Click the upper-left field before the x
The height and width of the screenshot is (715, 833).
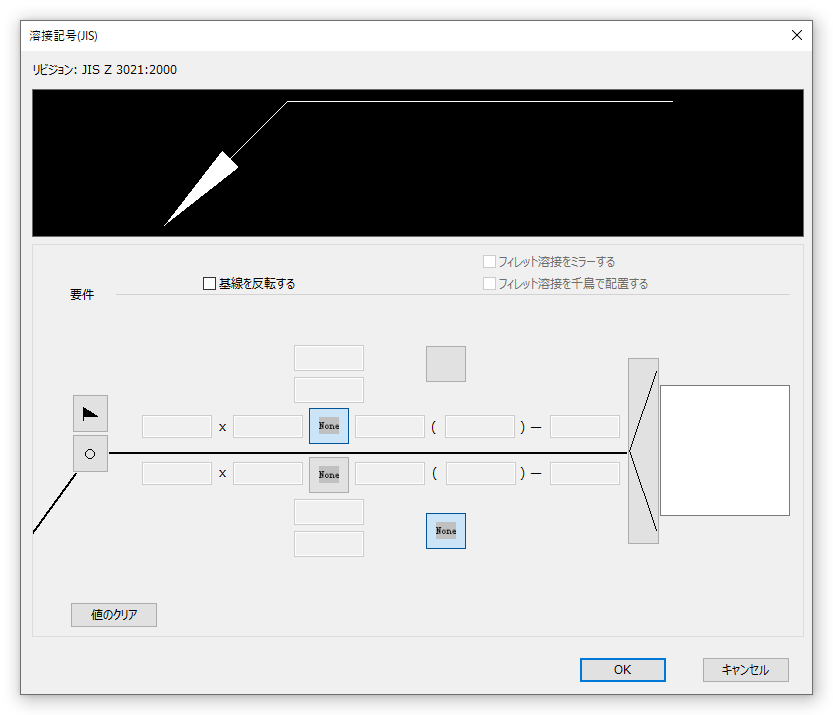(x=177, y=427)
